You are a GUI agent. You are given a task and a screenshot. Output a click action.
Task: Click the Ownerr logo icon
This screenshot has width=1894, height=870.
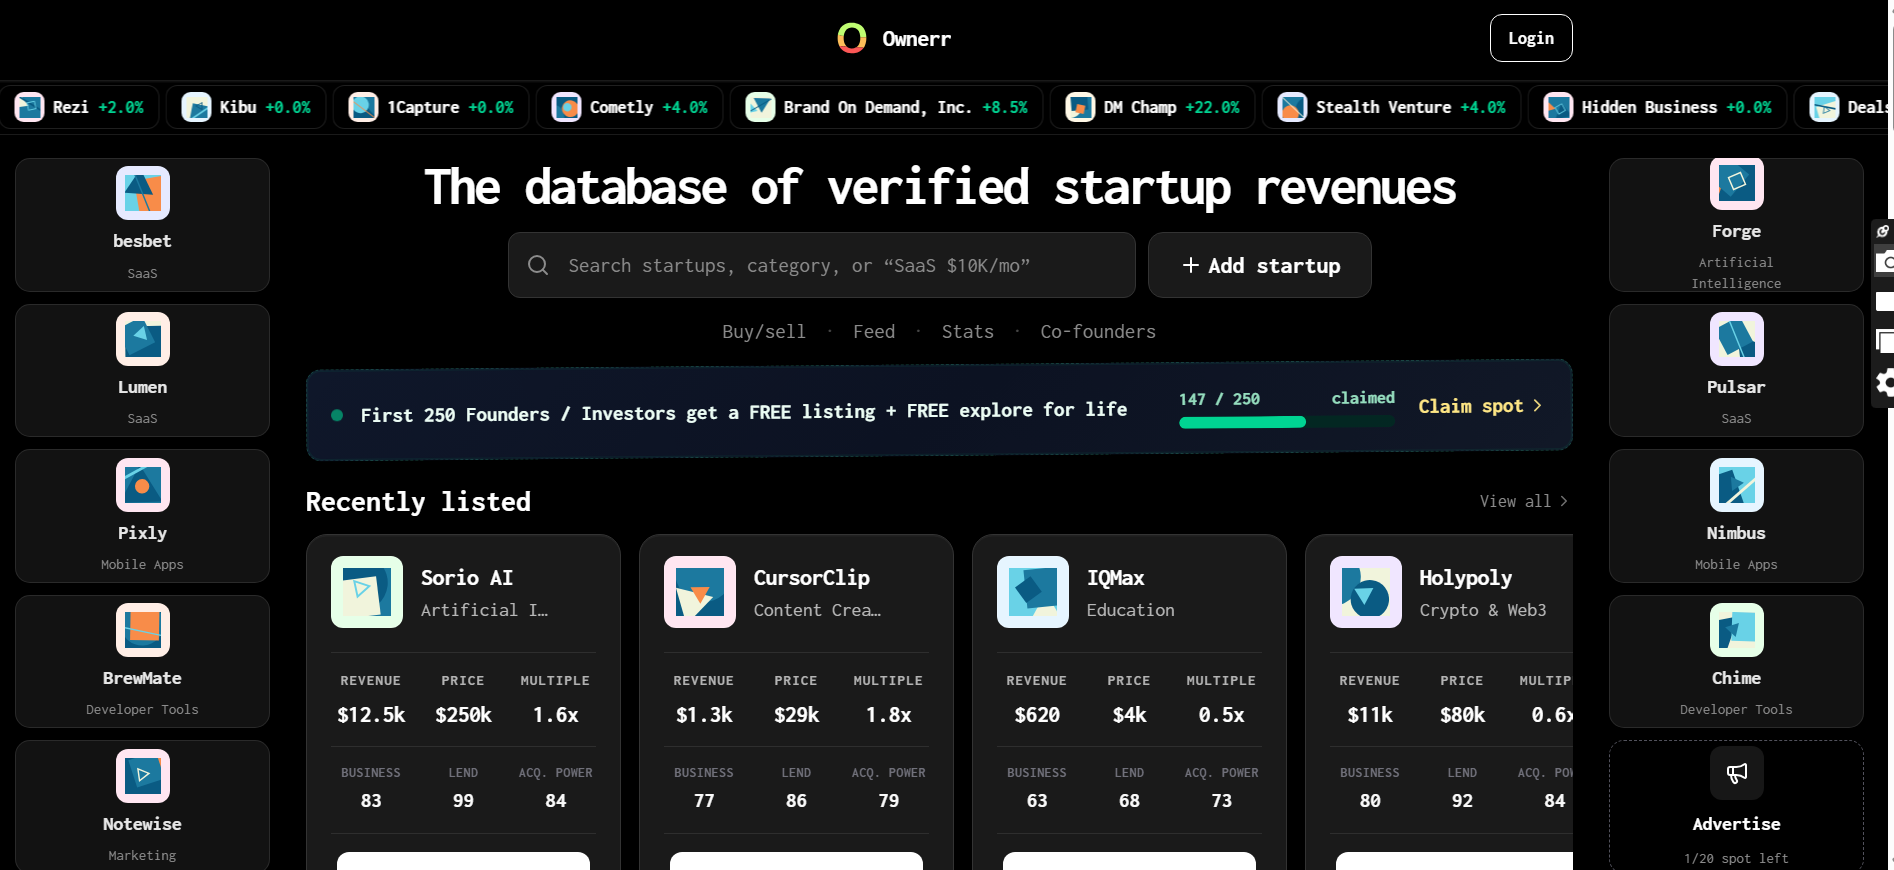point(852,38)
